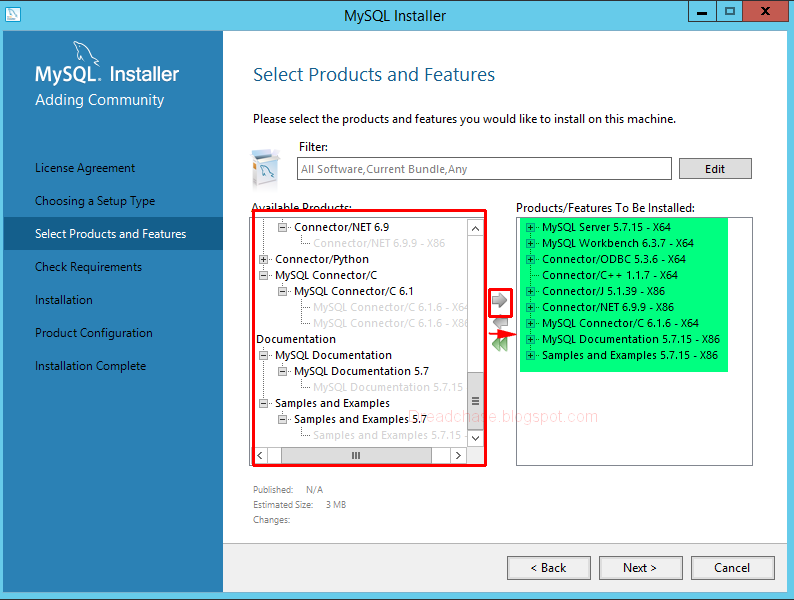Click the MySQL Installer title bar icon
The width and height of the screenshot is (794, 600).
tap(13, 14)
